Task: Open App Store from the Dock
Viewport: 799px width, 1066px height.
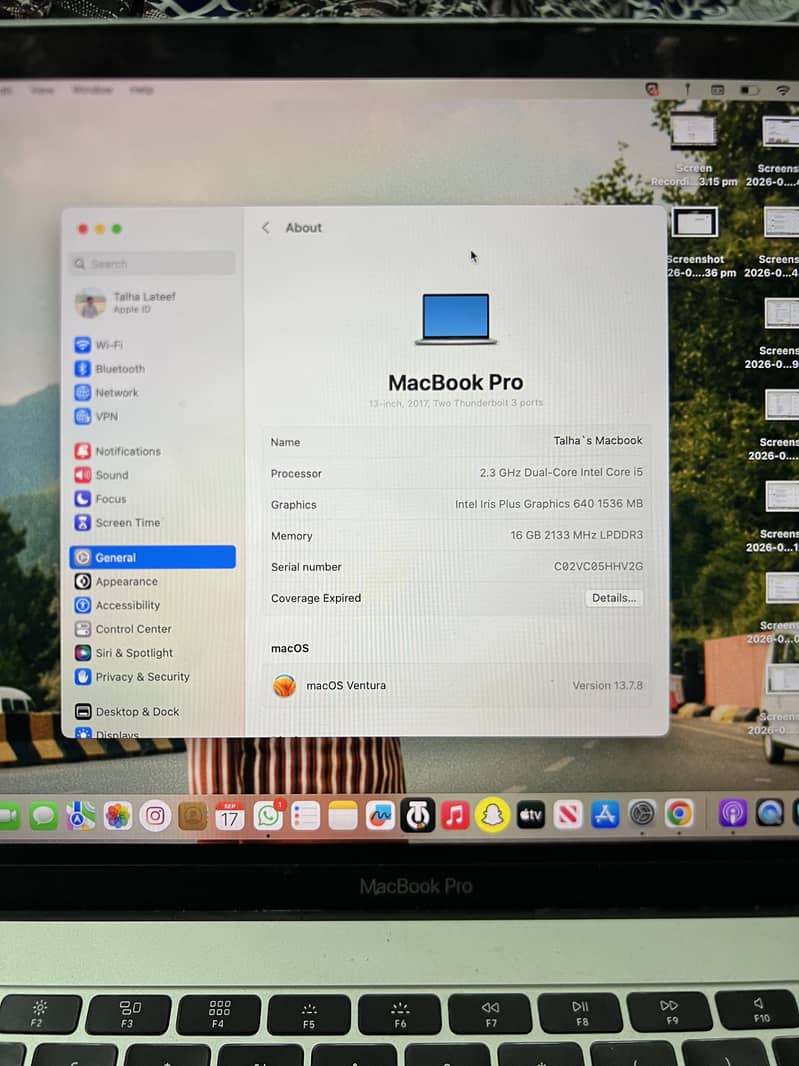Action: click(x=605, y=814)
